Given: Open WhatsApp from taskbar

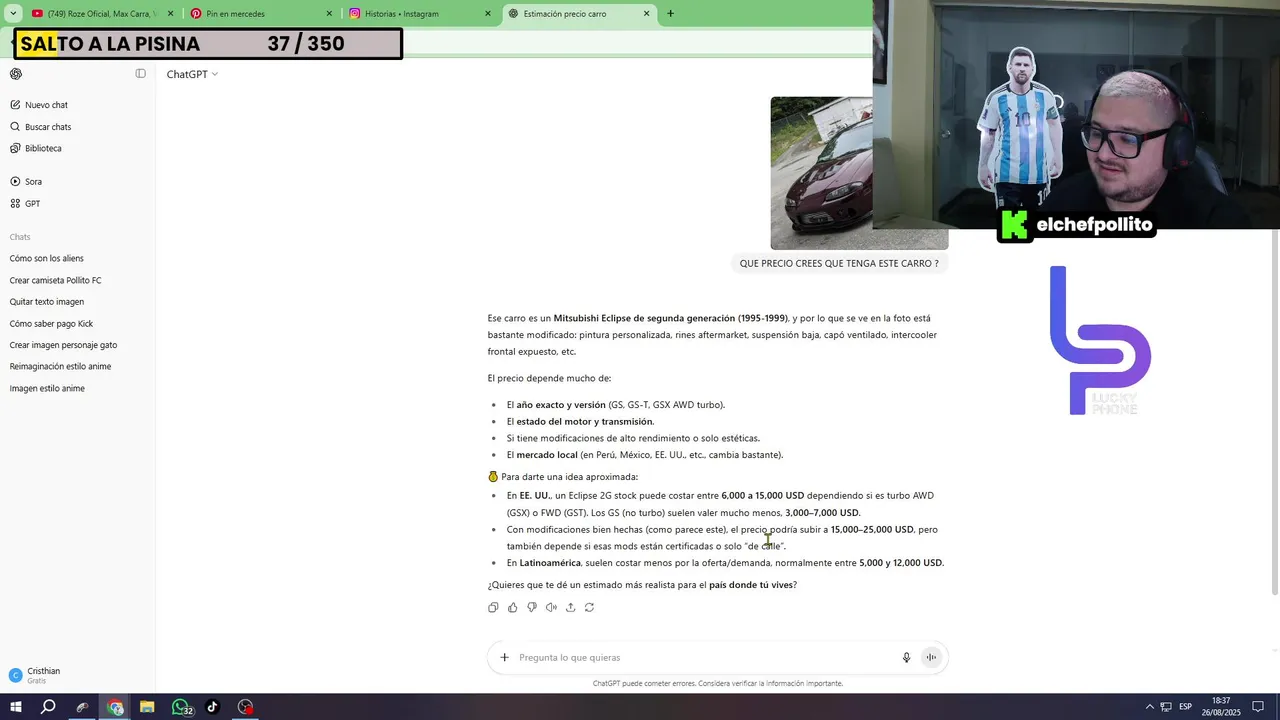Looking at the screenshot, I should 181,707.
